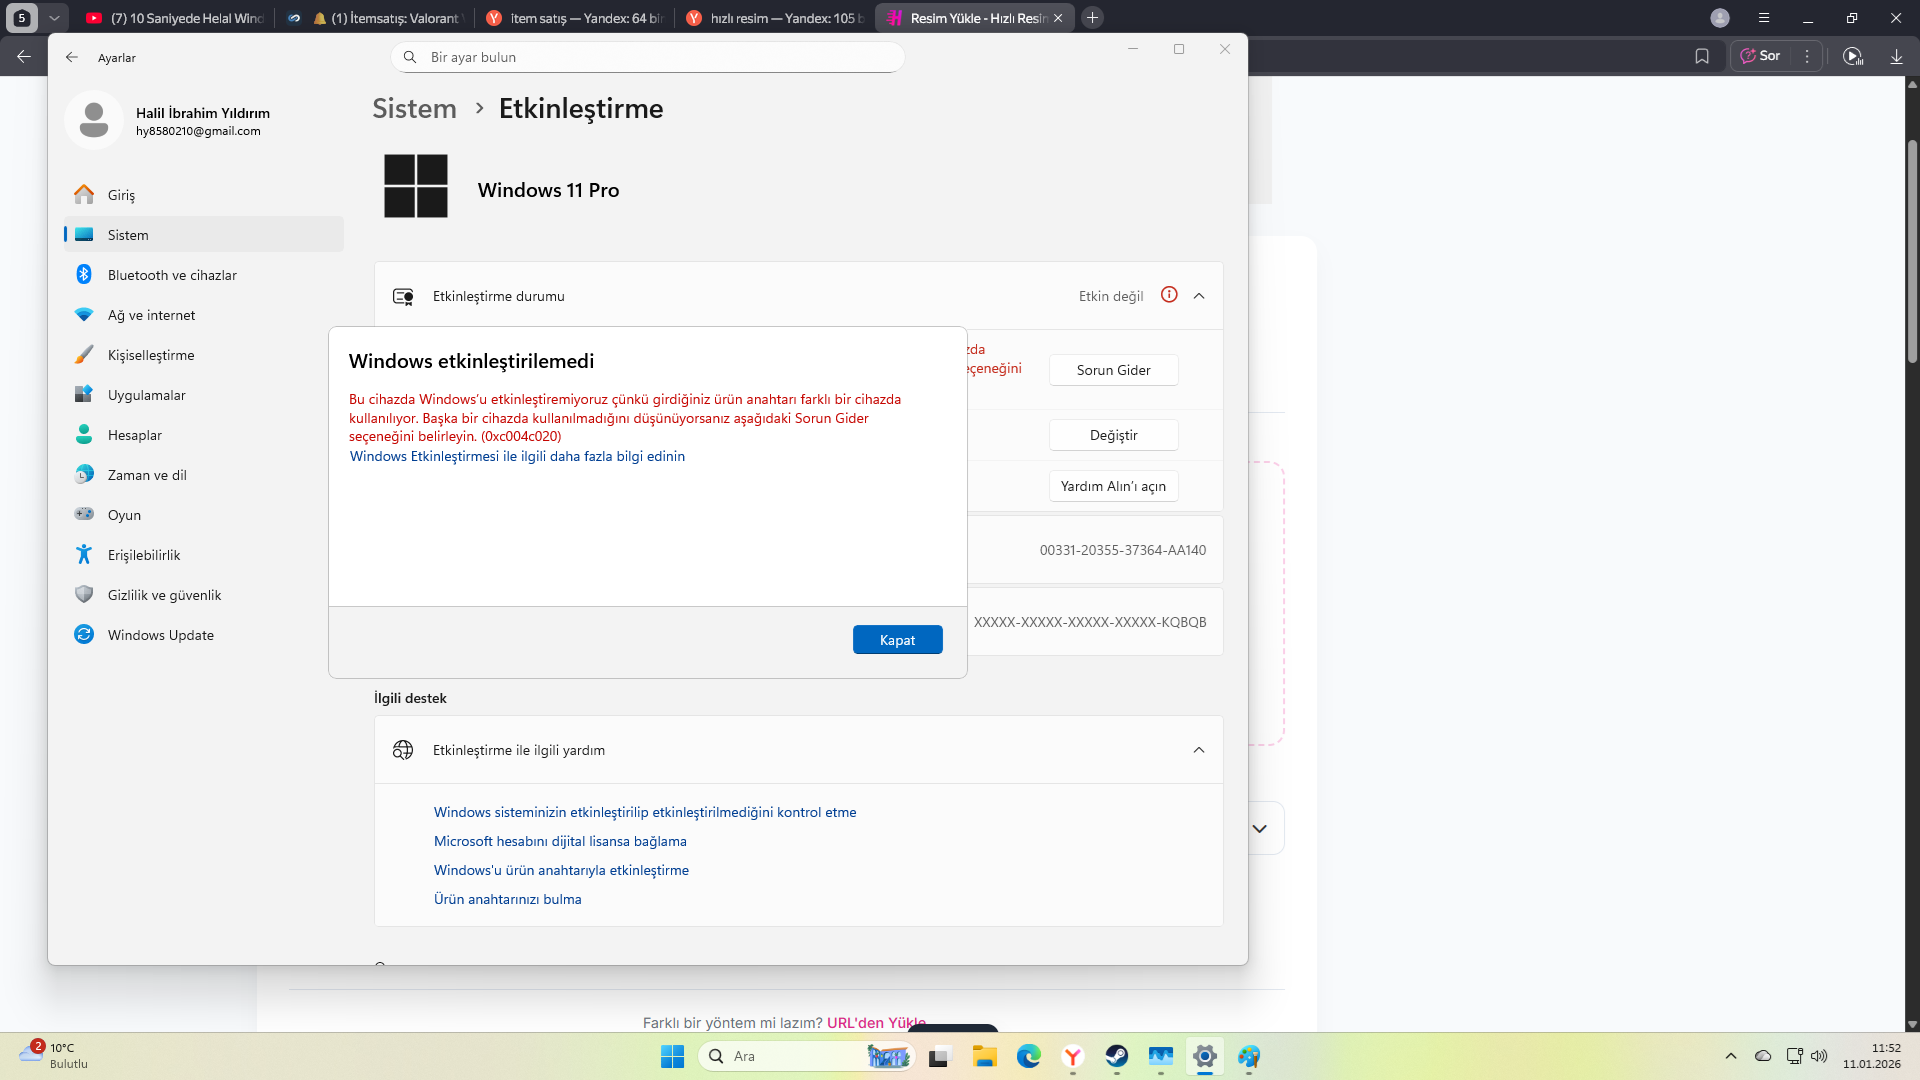The height and width of the screenshot is (1080, 1920).
Task: Click Kapat button in activation error dialog
Action: (897, 640)
